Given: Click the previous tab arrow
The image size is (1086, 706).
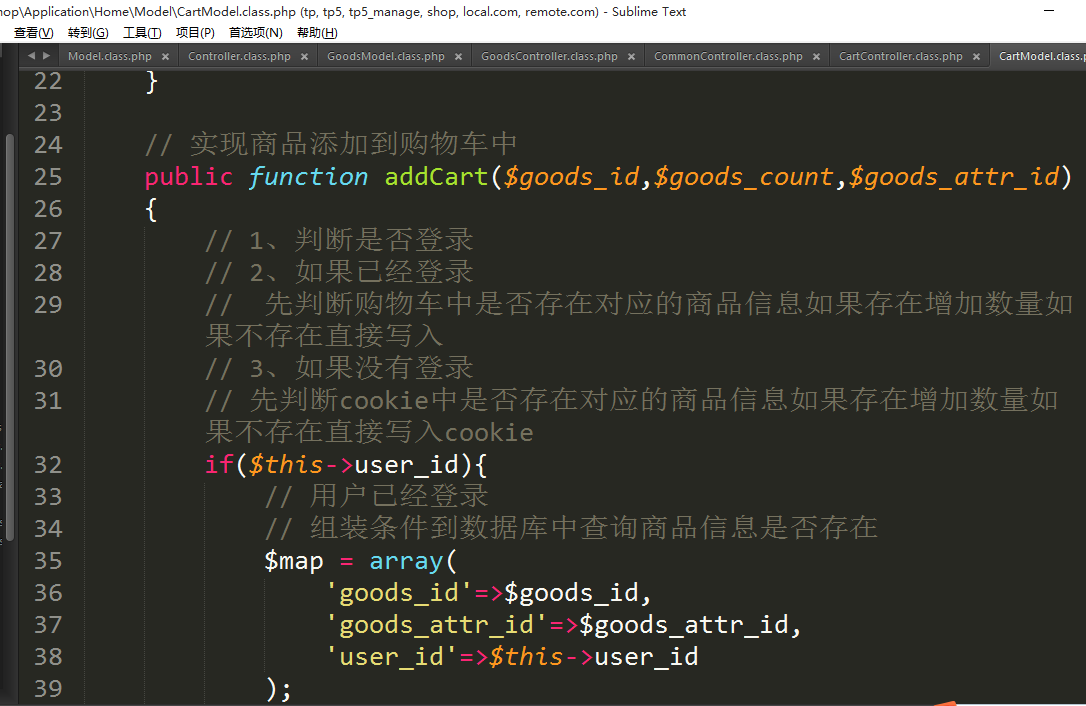Looking at the screenshot, I should [x=30, y=56].
